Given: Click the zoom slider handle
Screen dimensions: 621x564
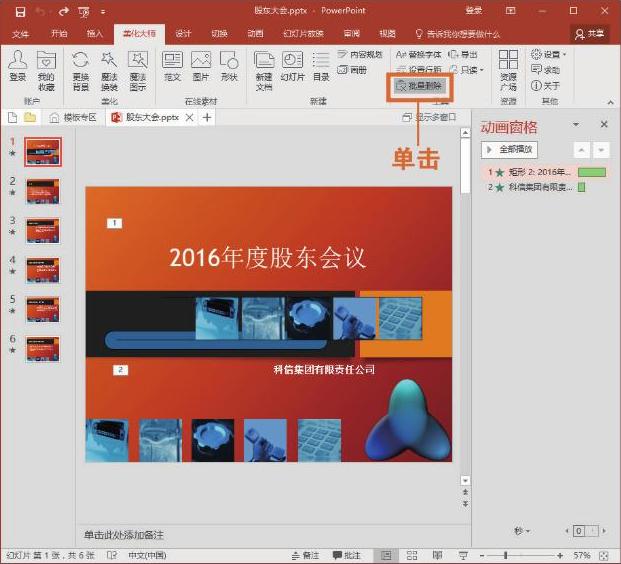Looking at the screenshot, I should tap(506, 556).
